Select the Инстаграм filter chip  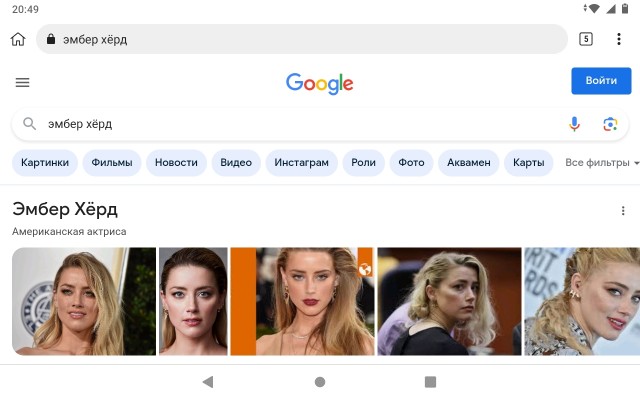pos(302,162)
